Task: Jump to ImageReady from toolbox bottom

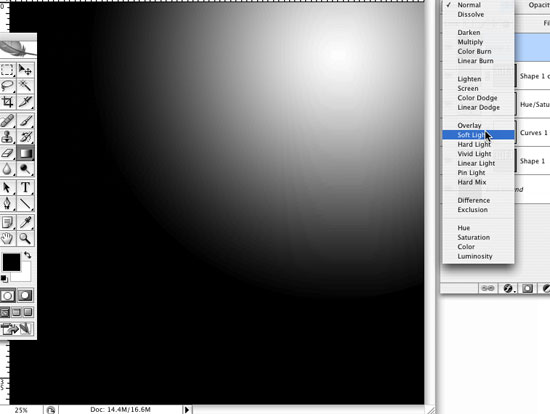Action: (17, 329)
